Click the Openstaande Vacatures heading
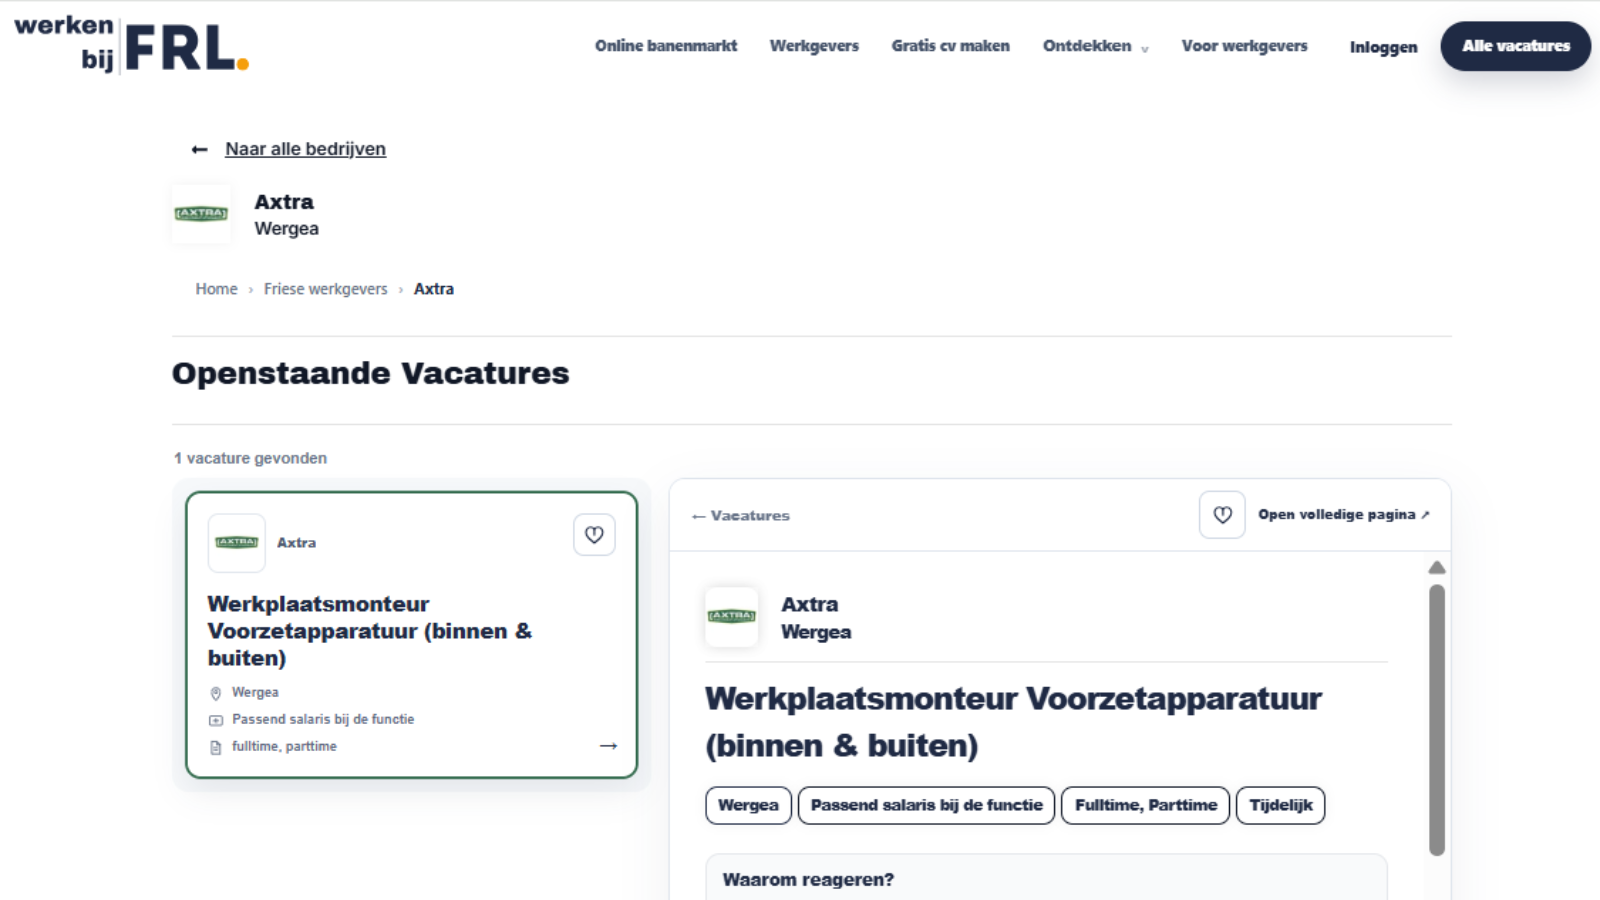 tap(370, 373)
